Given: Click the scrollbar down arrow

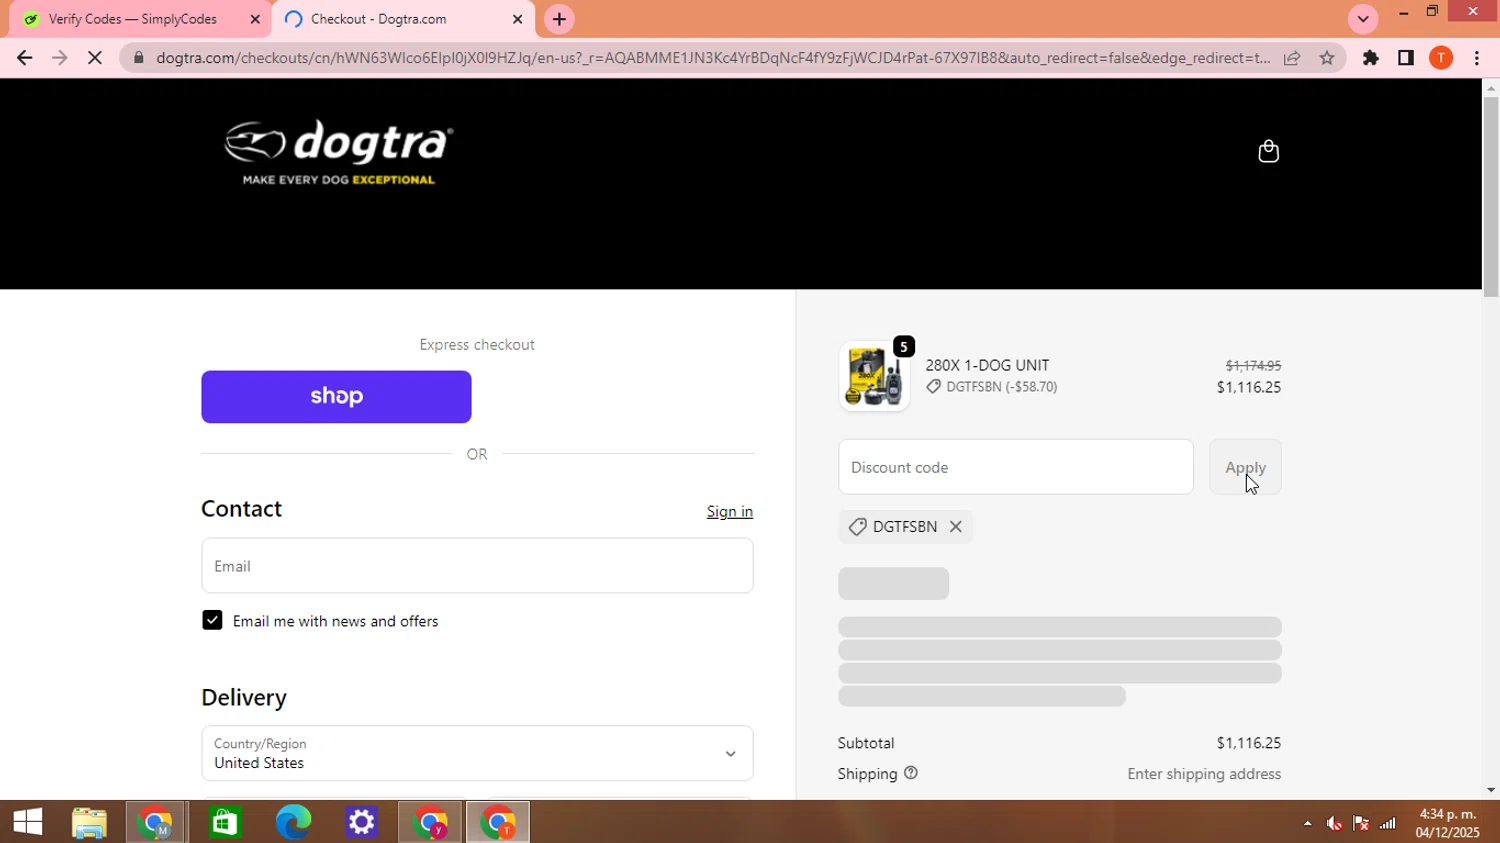Looking at the screenshot, I should pos(1491,790).
